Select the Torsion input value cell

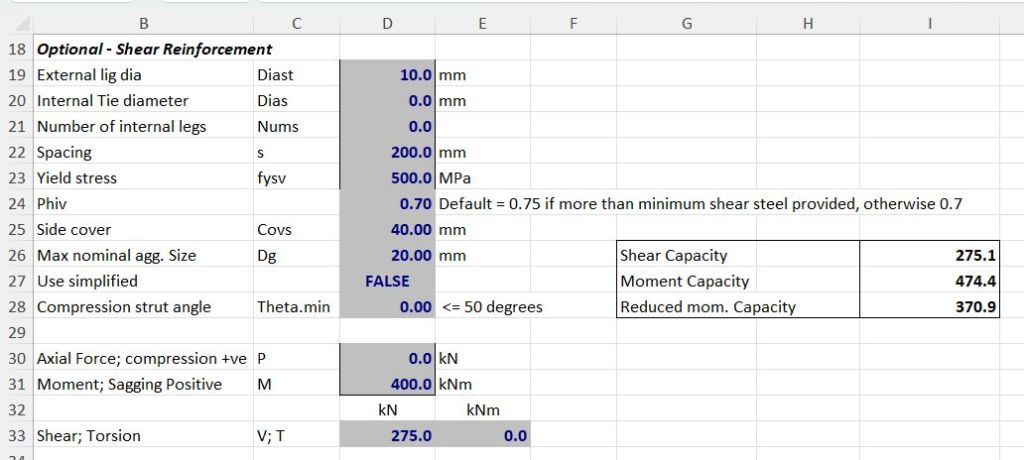pyautogui.click(x=482, y=436)
